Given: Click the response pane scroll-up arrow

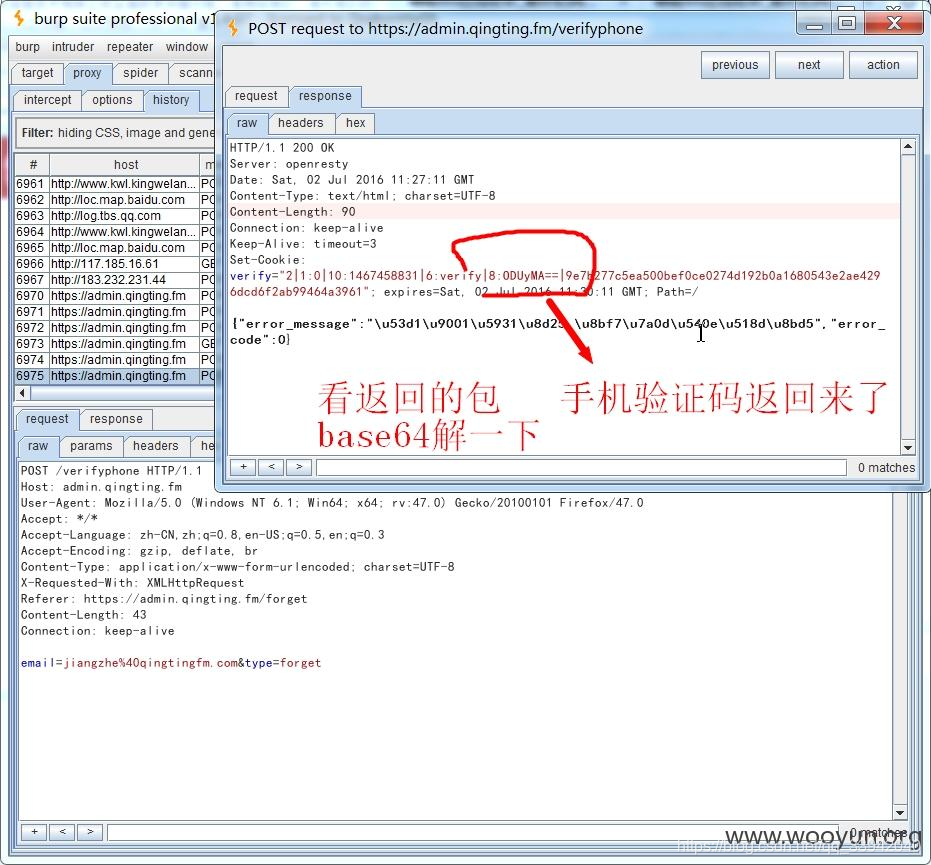Looking at the screenshot, I should point(908,147).
